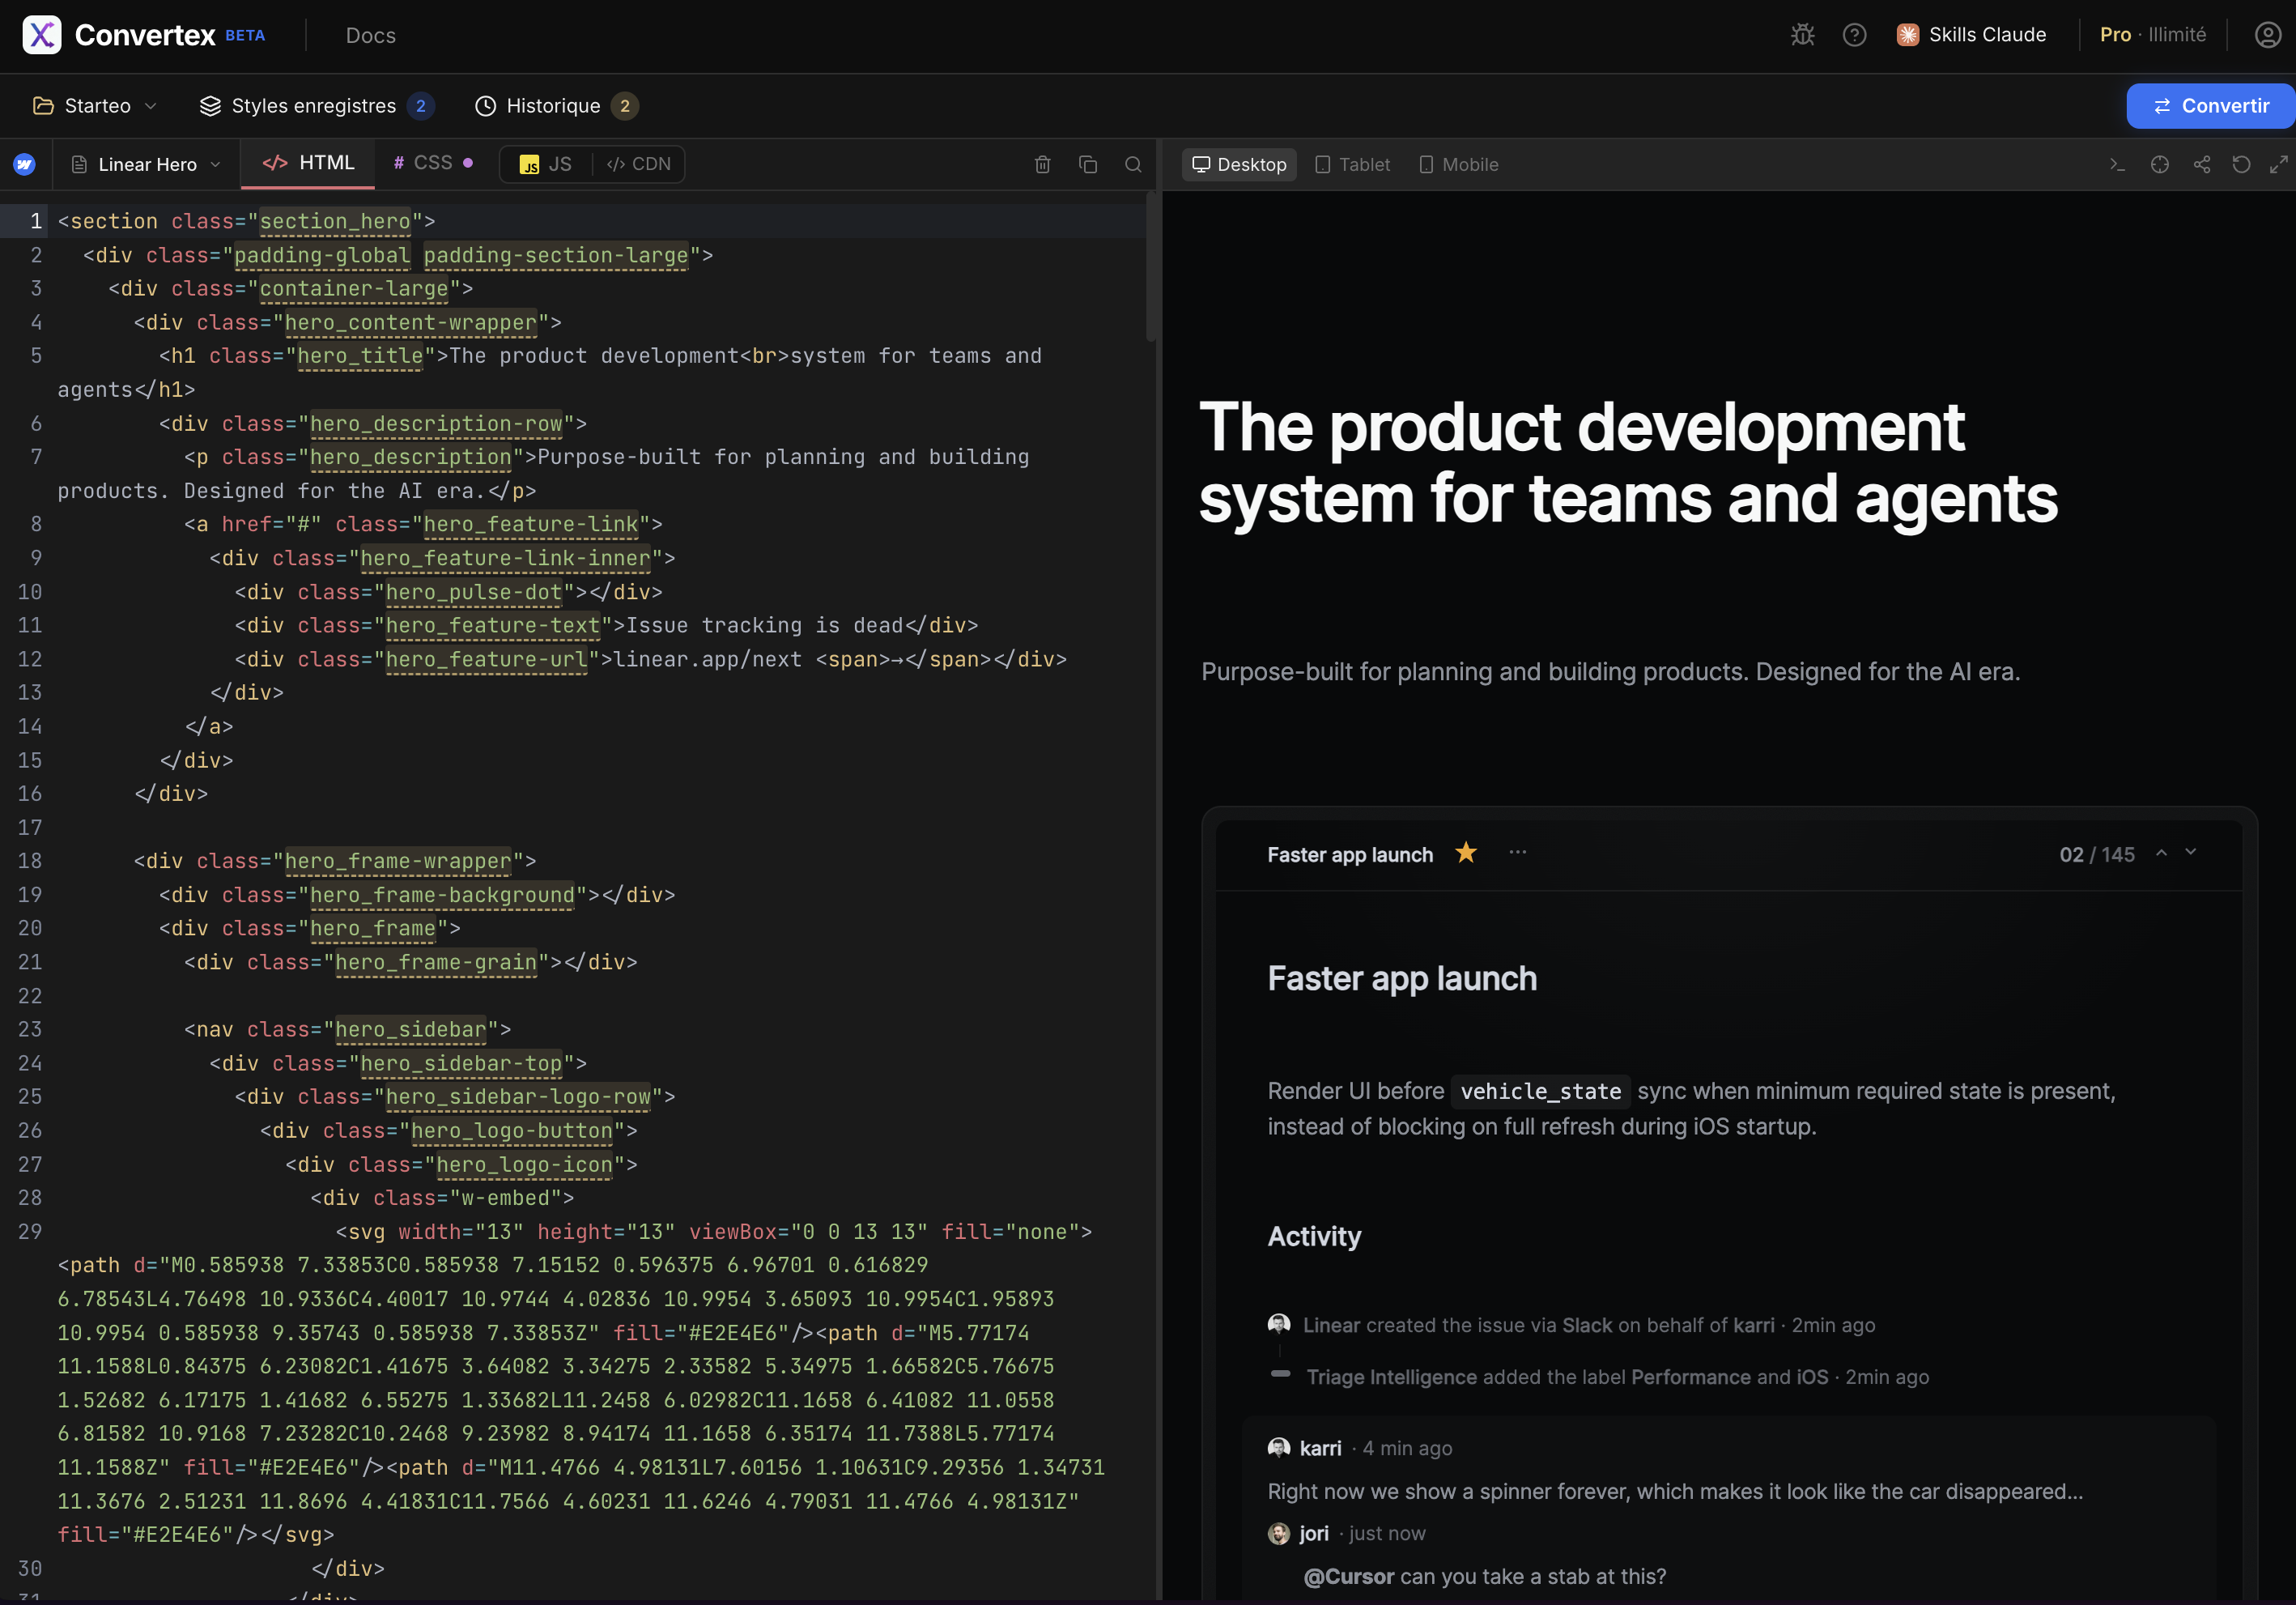
Task: Open the three-dot menu beside Faster app launch
Action: 1518,853
